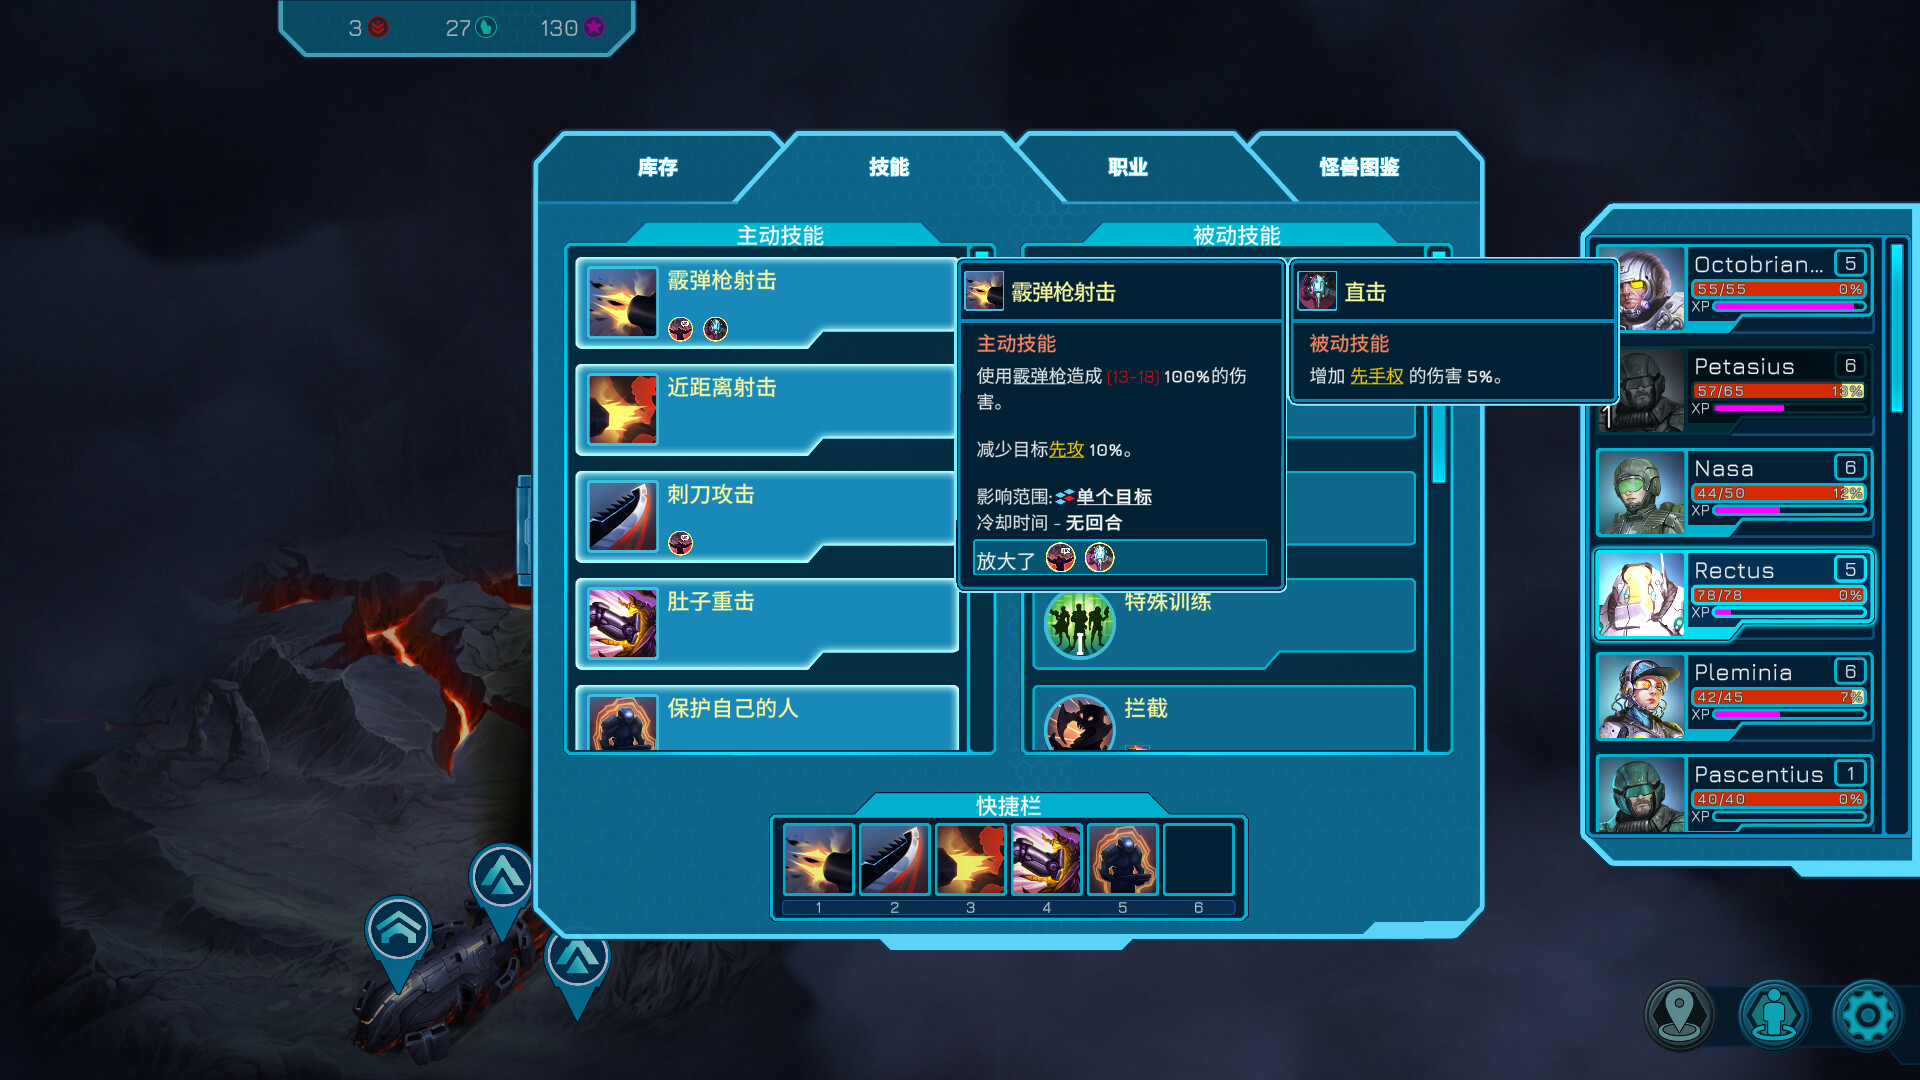The height and width of the screenshot is (1080, 1920).
Task: Click the 拦截 passive skill icon
Action: pos(1079,724)
